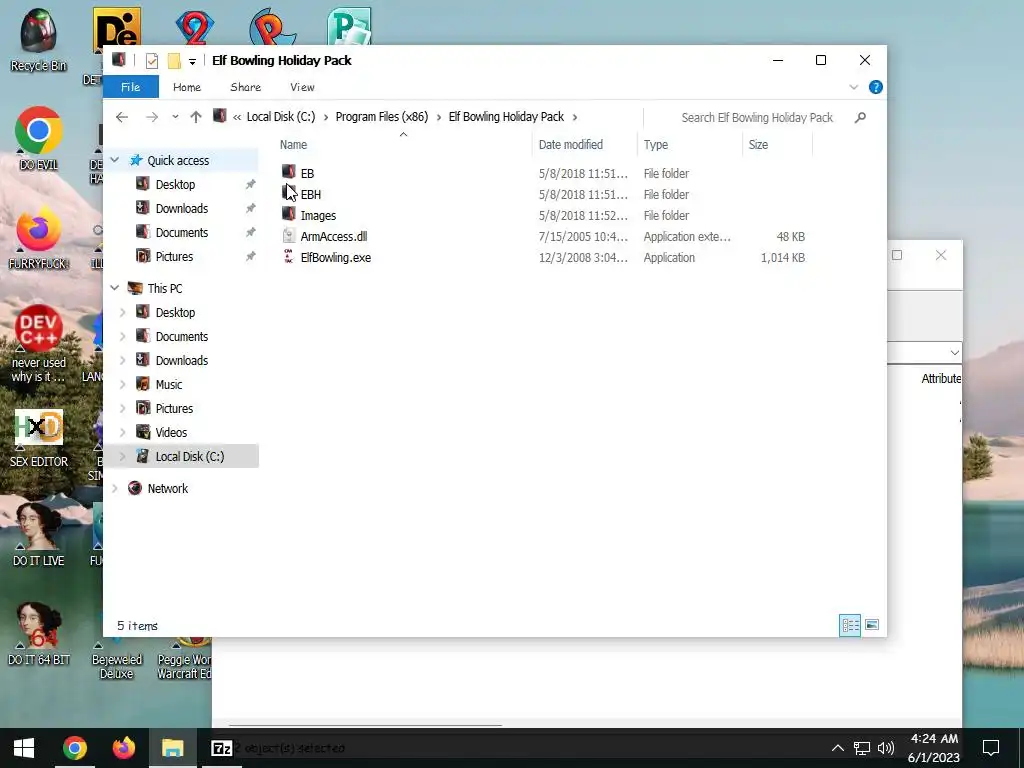This screenshot has height=768, width=1024.
Task: Launch Chrome from taskbar
Action: (x=74, y=748)
